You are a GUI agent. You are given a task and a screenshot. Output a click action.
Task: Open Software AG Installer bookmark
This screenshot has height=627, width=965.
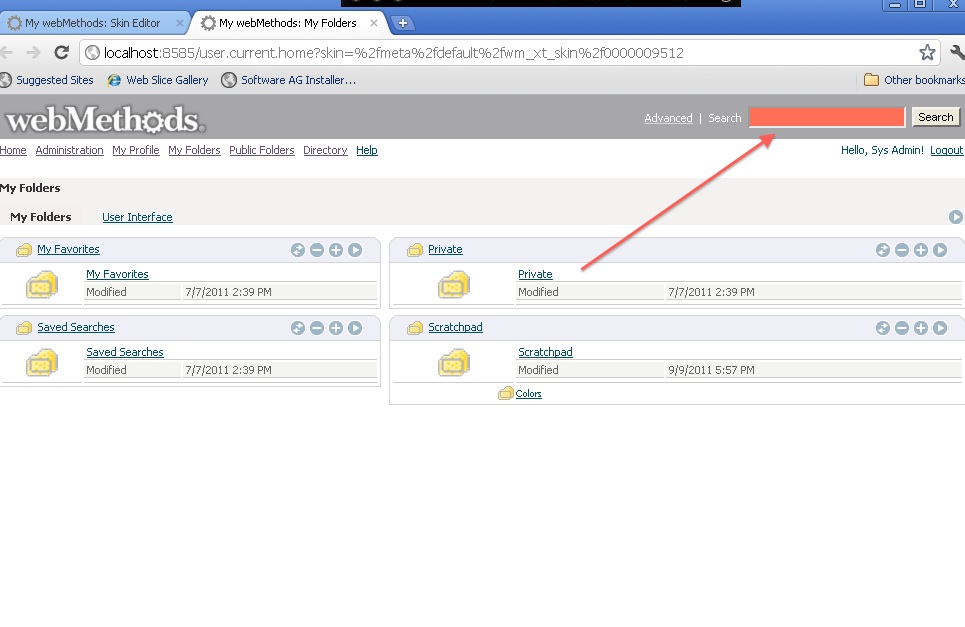tap(289, 80)
